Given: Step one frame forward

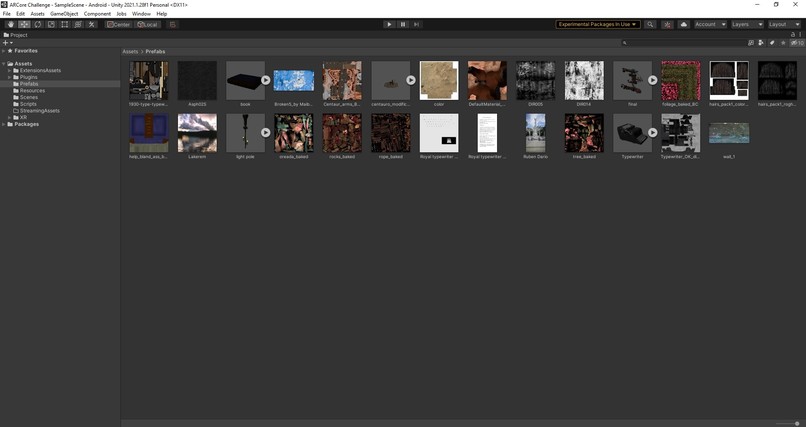Looking at the screenshot, I should pos(416,24).
